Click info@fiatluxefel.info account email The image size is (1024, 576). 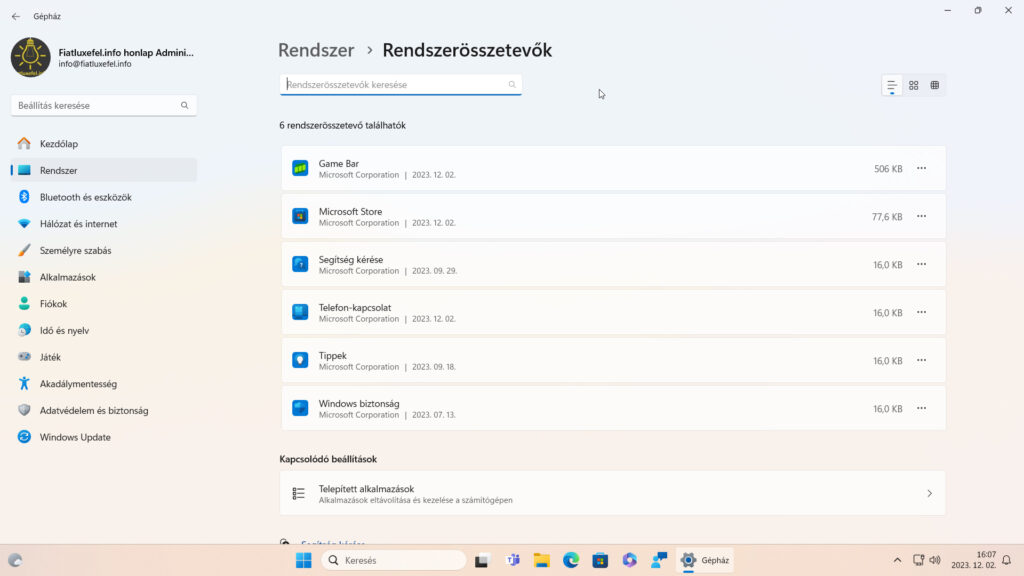point(95,64)
